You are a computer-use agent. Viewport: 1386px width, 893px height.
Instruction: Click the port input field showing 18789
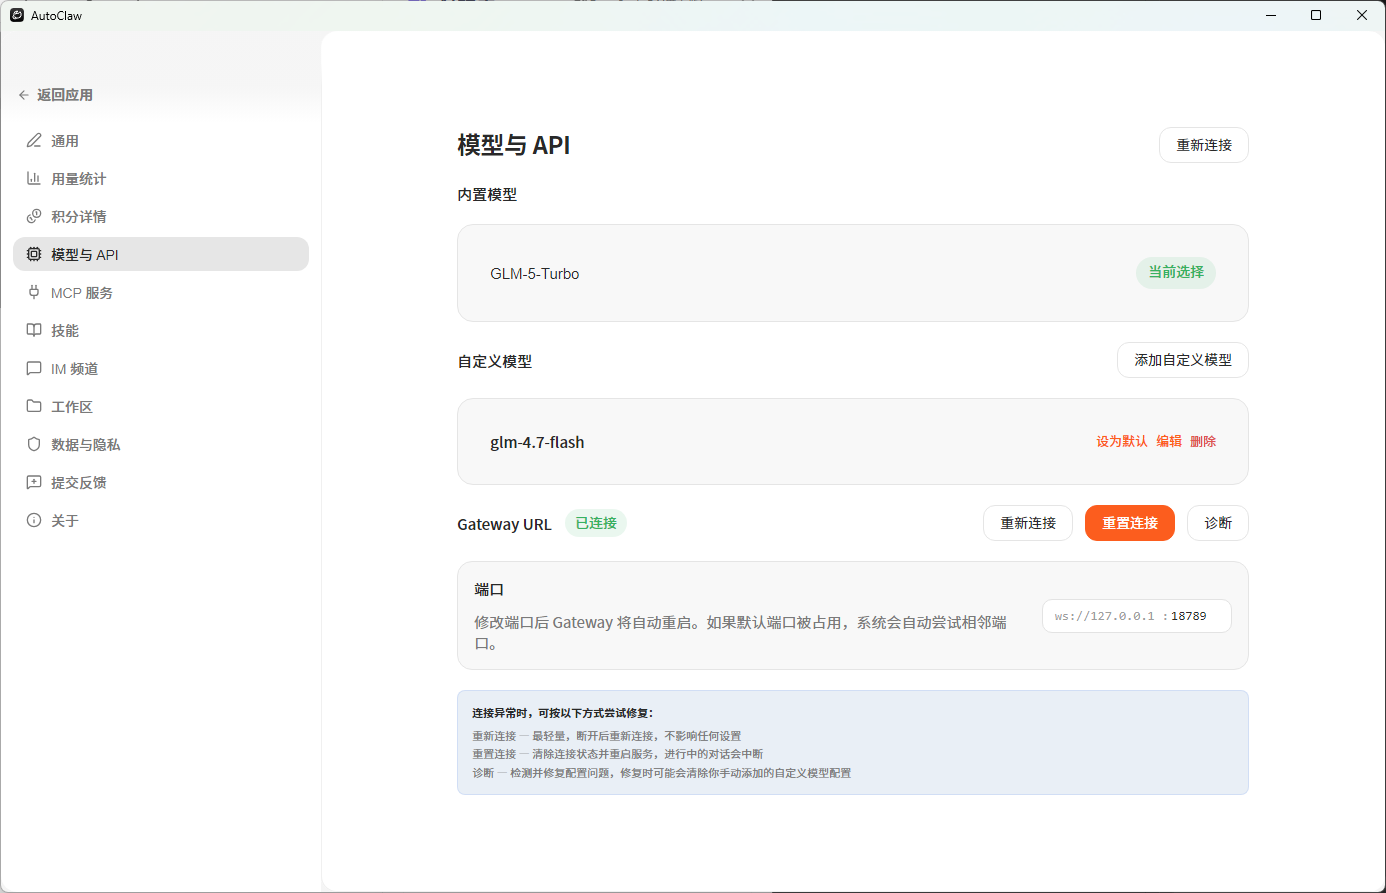point(1137,616)
